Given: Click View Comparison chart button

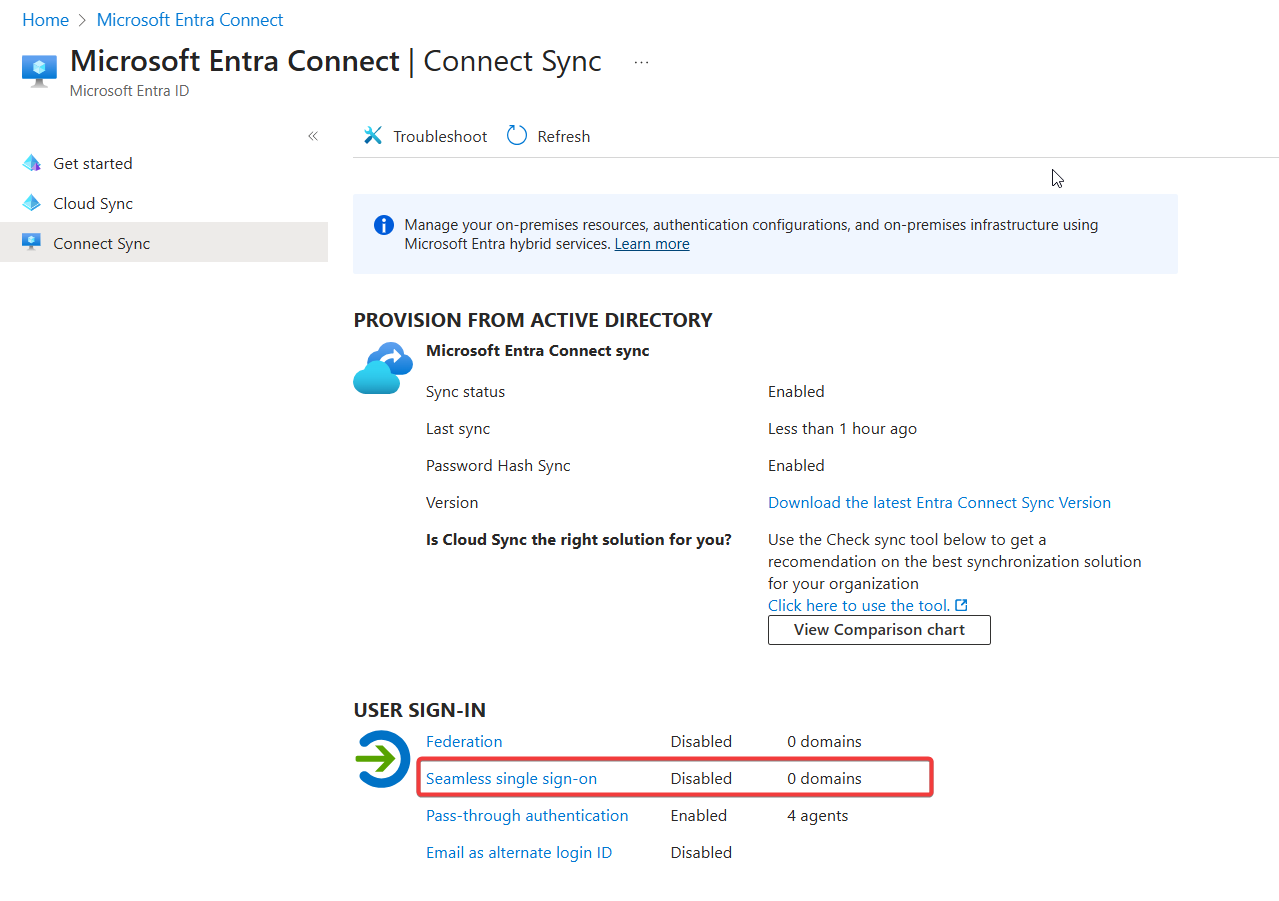Looking at the screenshot, I should click(879, 630).
